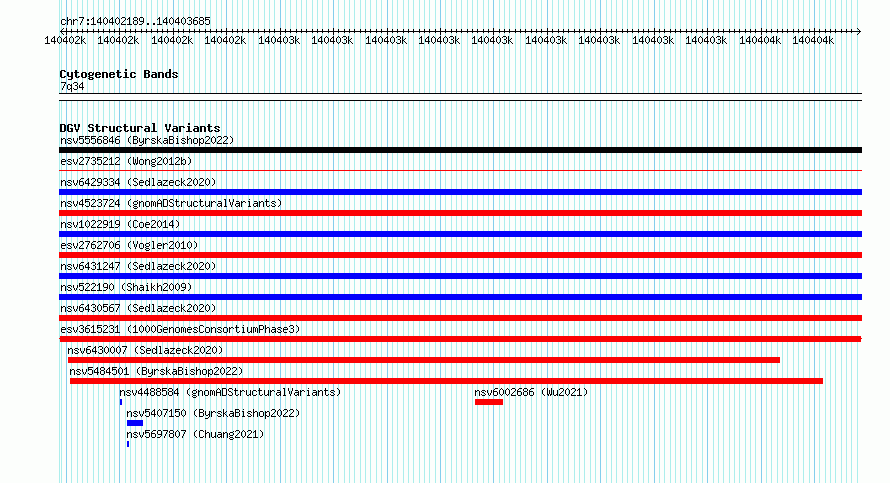The image size is (890, 483).
Task: Click the ruler's right arrow end
Action: [x=859, y=31]
